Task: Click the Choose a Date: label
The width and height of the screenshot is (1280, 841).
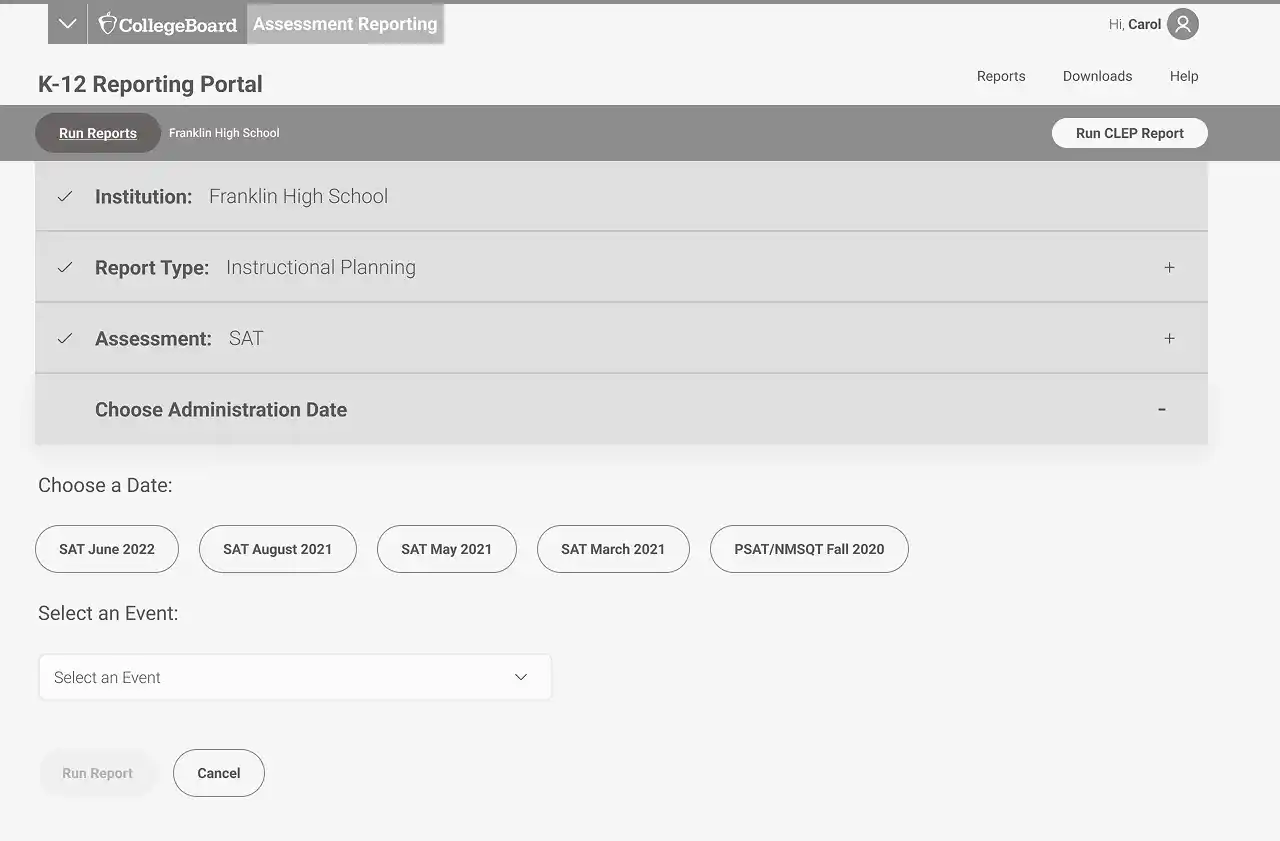Action: click(105, 486)
